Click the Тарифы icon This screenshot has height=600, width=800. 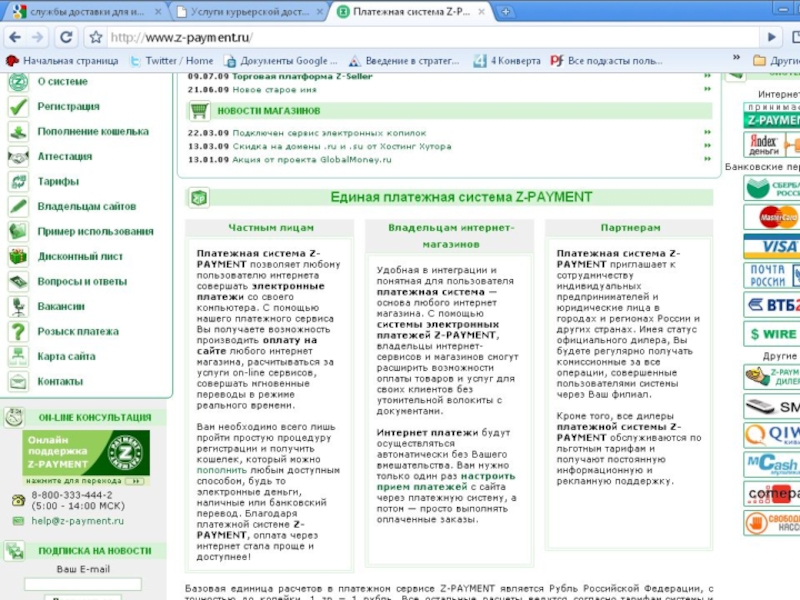[x=18, y=182]
